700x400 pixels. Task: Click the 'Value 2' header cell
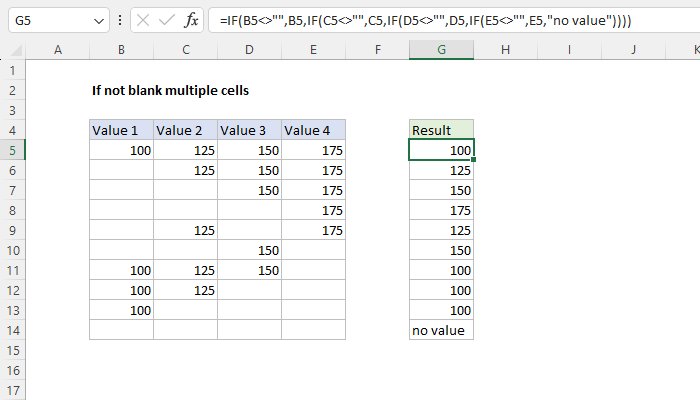pyautogui.click(x=186, y=130)
